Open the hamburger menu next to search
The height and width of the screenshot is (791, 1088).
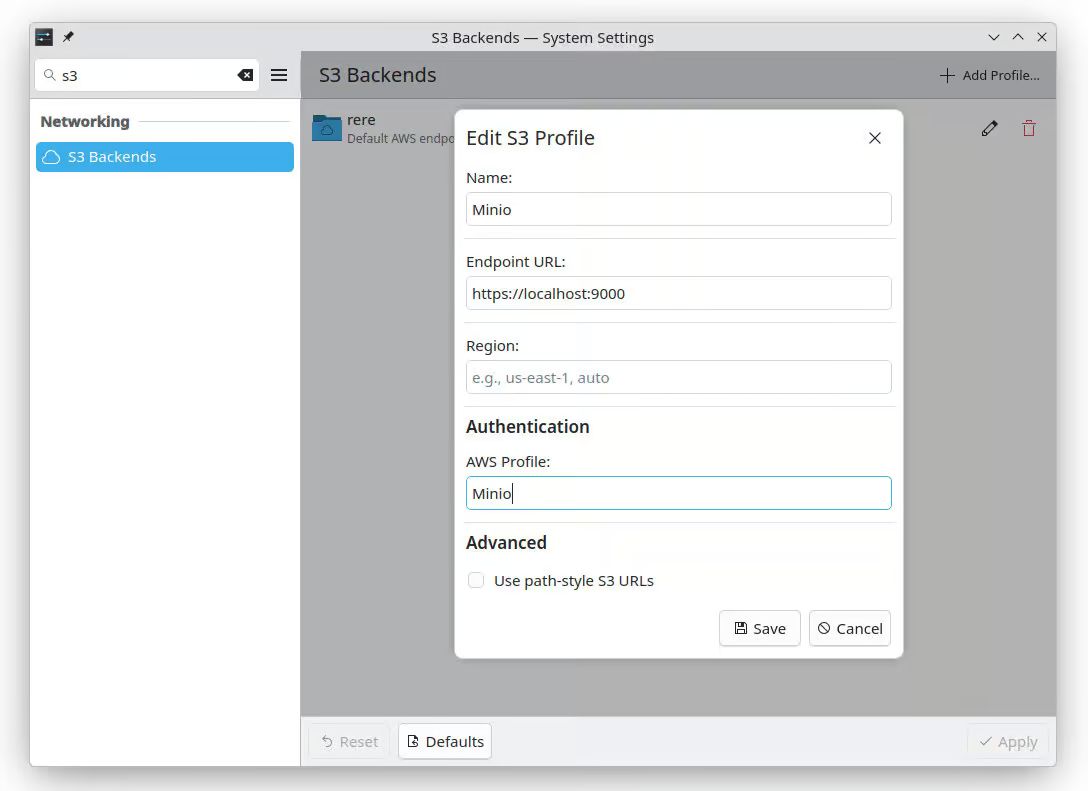[x=279, y=75]
